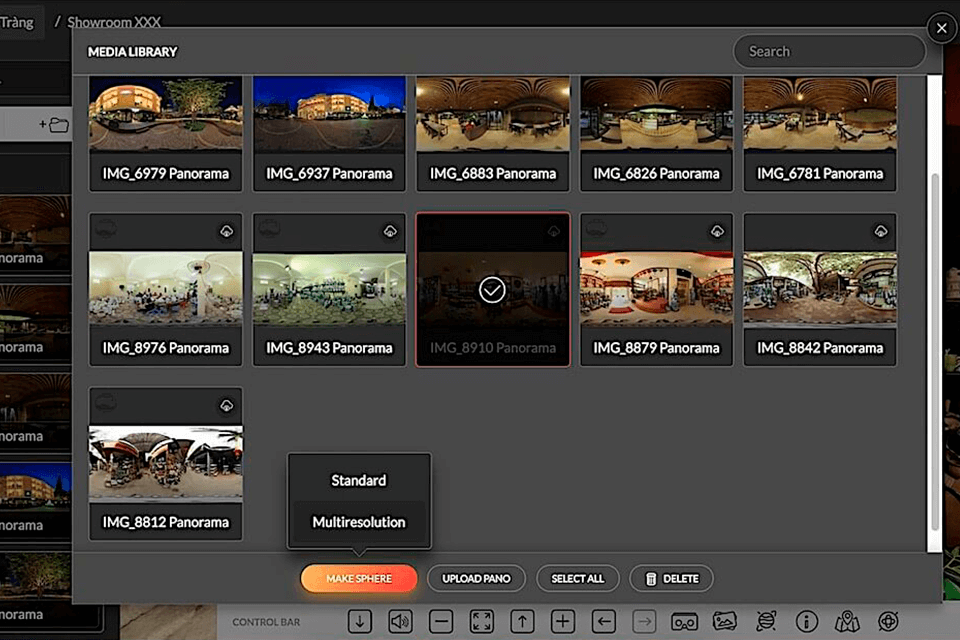Click cloud upload icon on IMG_8976 Panorama
This screenshot has height=640, width=960.
[227, 231]
